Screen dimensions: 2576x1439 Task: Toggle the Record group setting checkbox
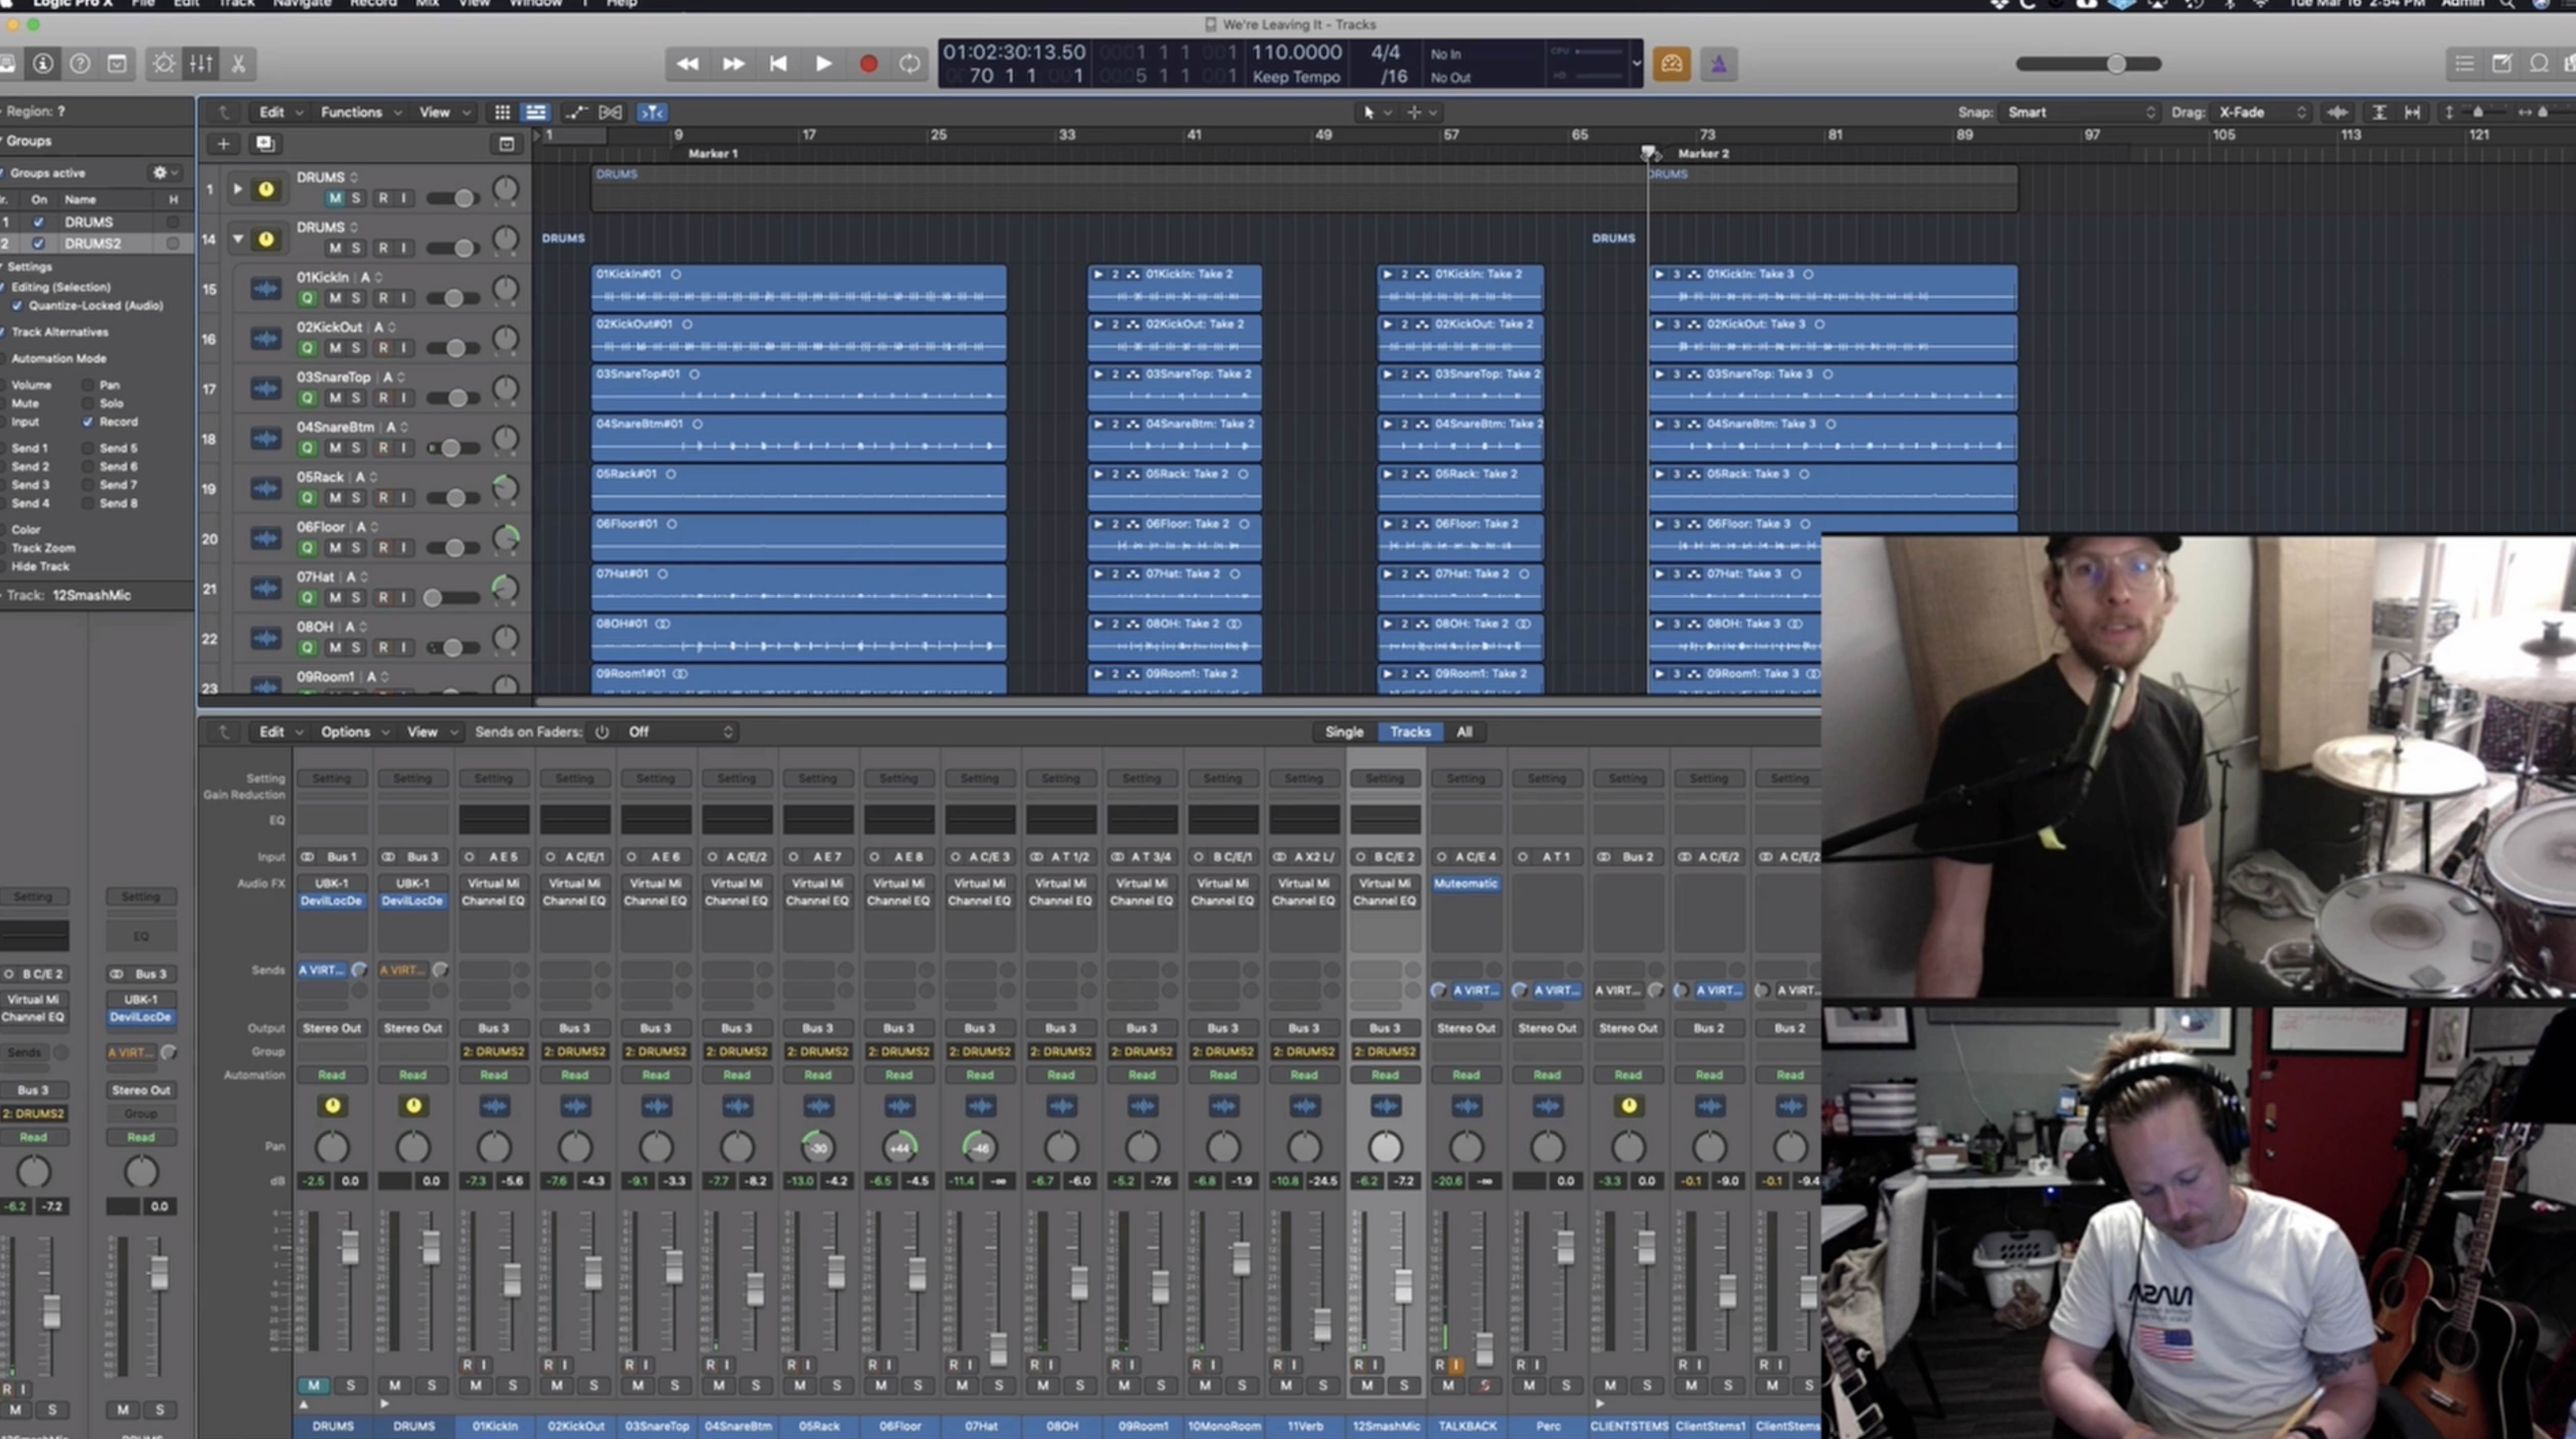tap(88, 422)
